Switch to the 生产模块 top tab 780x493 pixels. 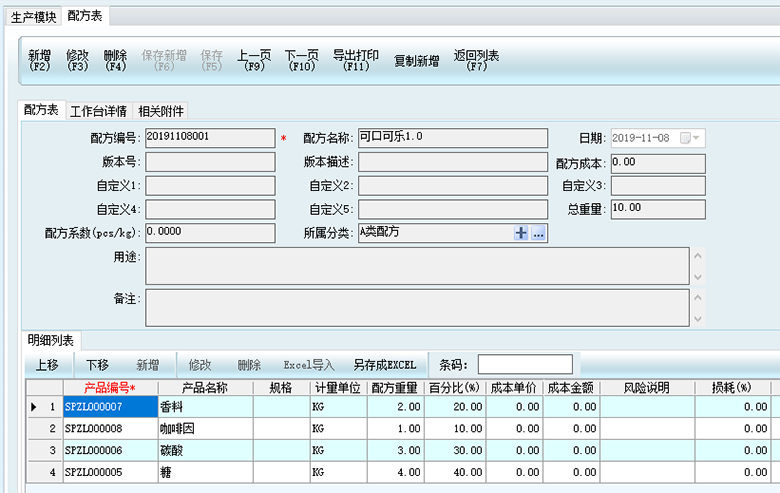33,17
